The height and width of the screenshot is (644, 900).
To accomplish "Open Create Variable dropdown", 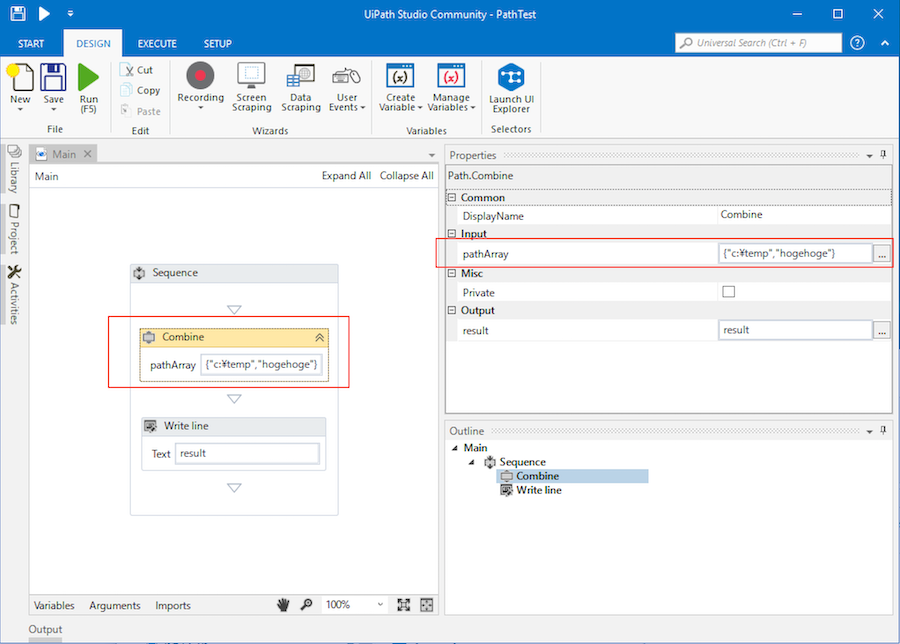I will [400, 87].
